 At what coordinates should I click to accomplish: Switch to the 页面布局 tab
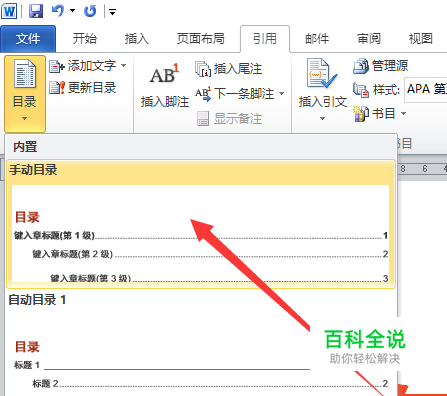[x=201, y=39]
